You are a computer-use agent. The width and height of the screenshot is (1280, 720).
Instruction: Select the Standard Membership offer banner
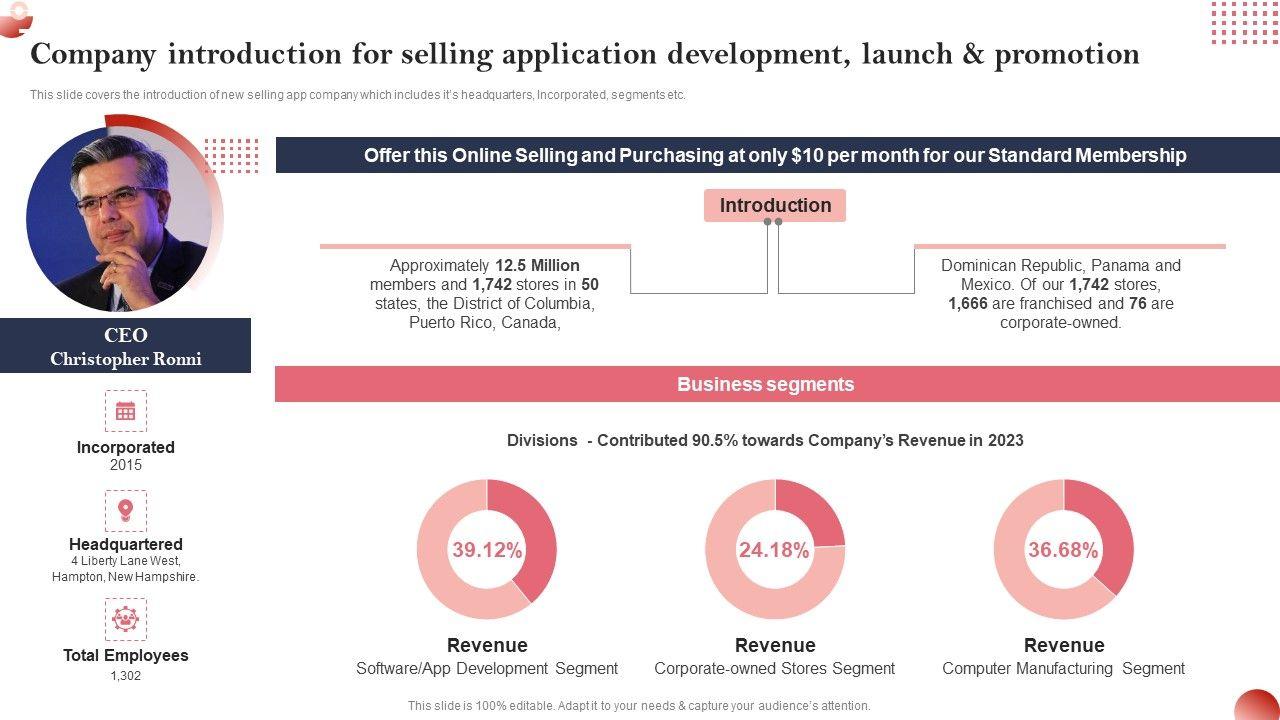coord(777,155)
